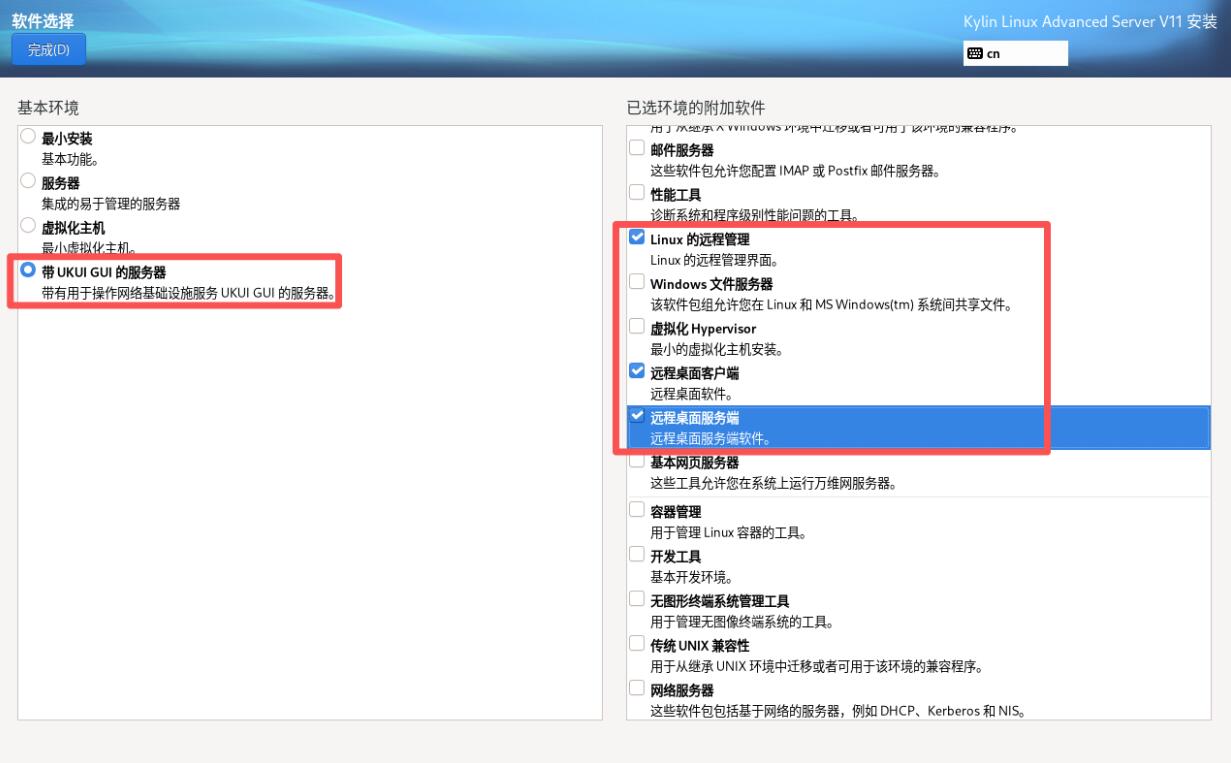Check the 性能工具 add-on

637,192
